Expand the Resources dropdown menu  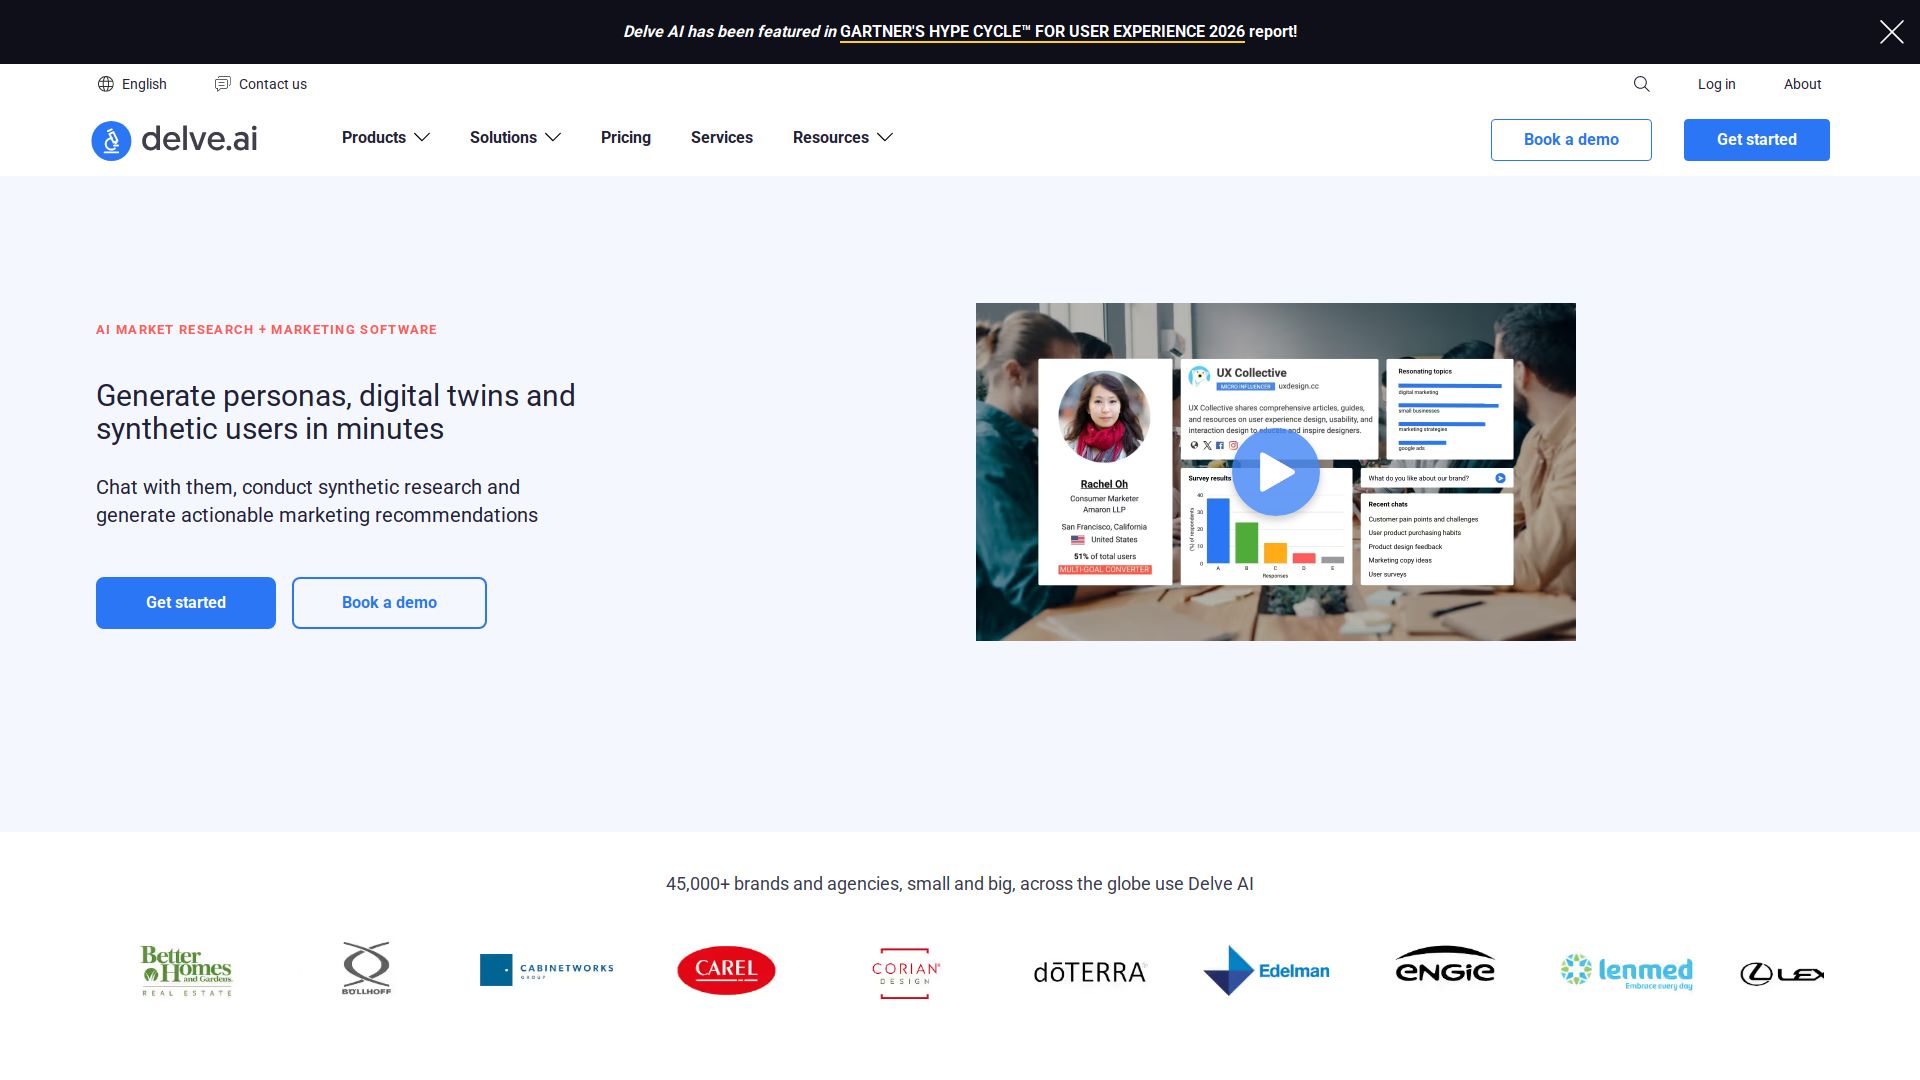(x=842, y=138)
